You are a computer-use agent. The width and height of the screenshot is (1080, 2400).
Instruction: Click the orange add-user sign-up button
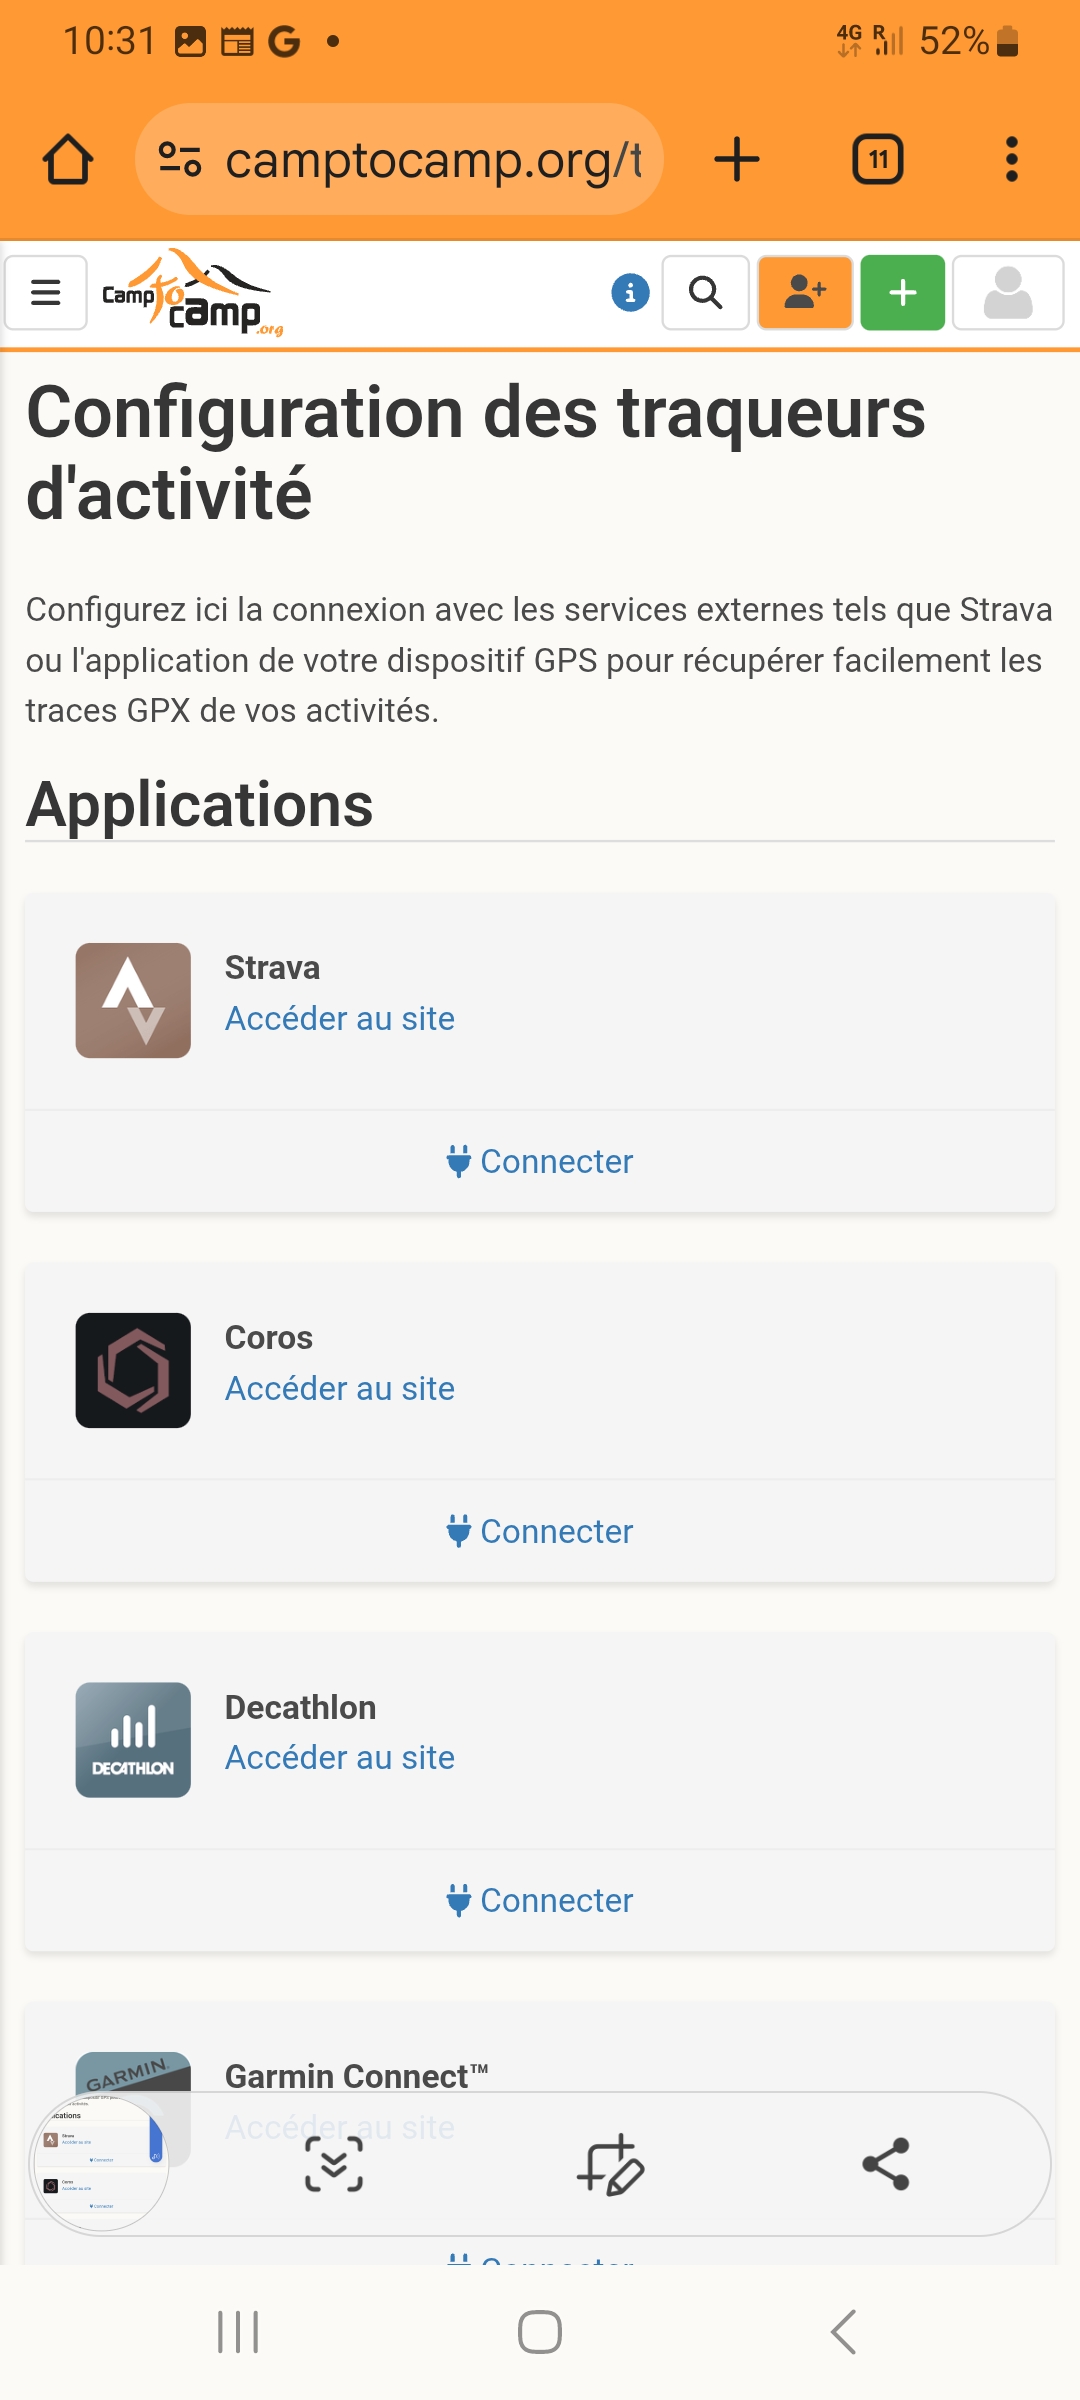pyautogui.click(x=805, y=293)
